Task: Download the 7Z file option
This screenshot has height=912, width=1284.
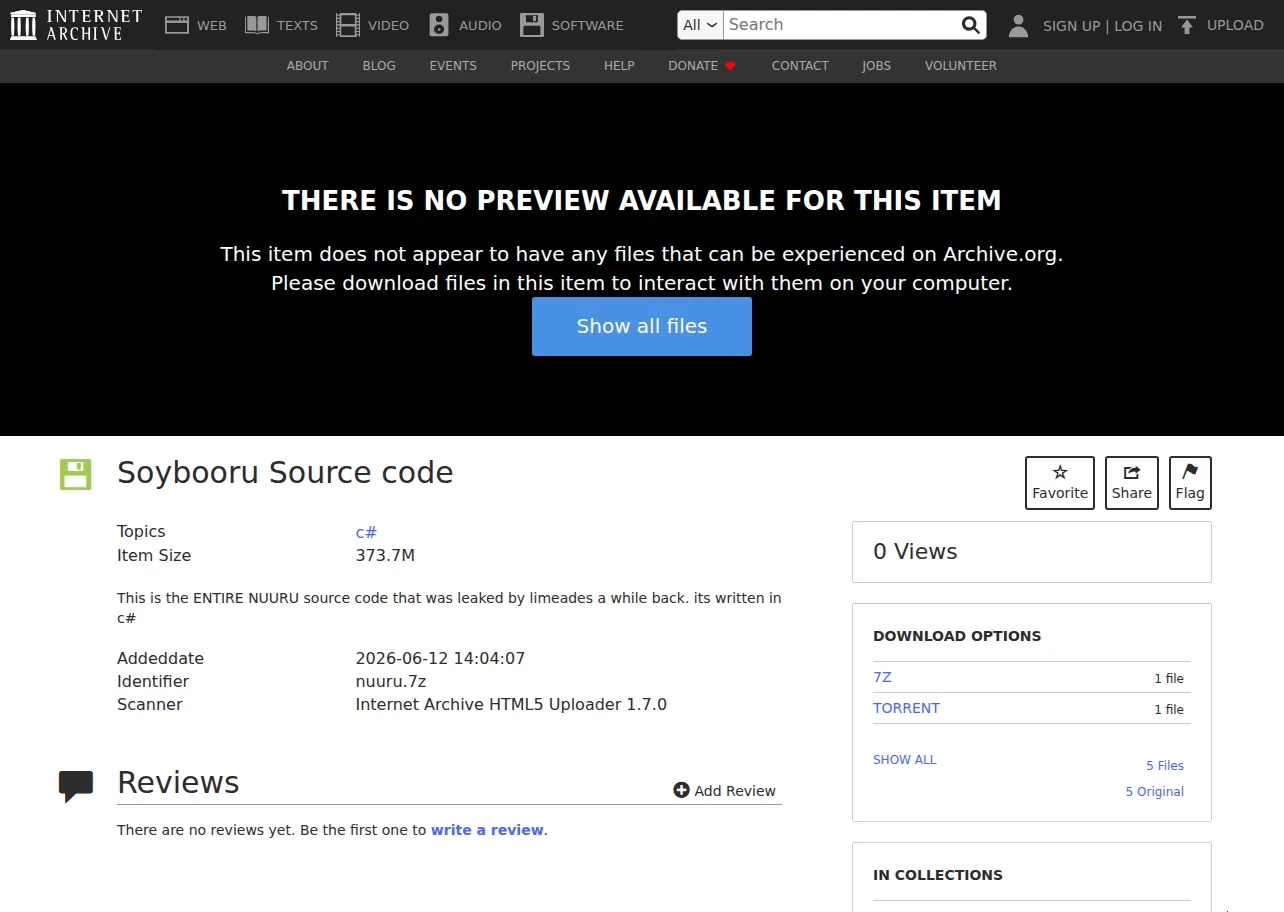Action: click(882, 677)
